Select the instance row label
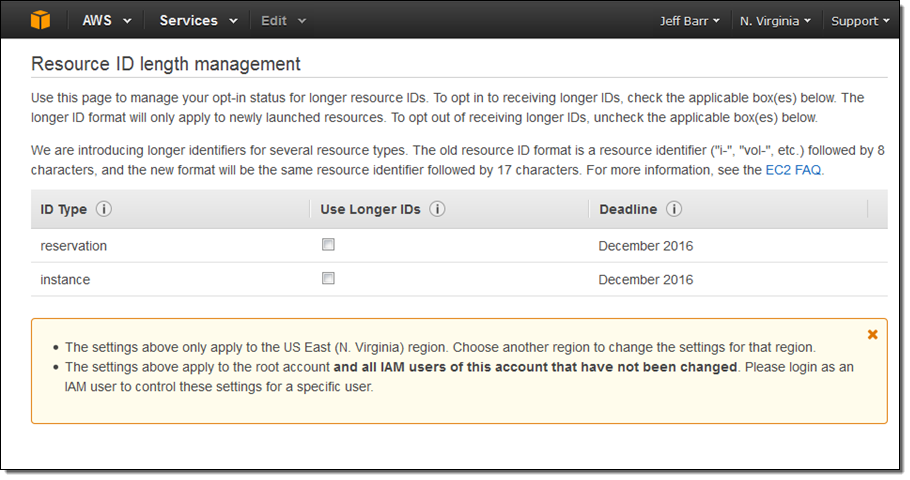910x480 pixels. 65,280
